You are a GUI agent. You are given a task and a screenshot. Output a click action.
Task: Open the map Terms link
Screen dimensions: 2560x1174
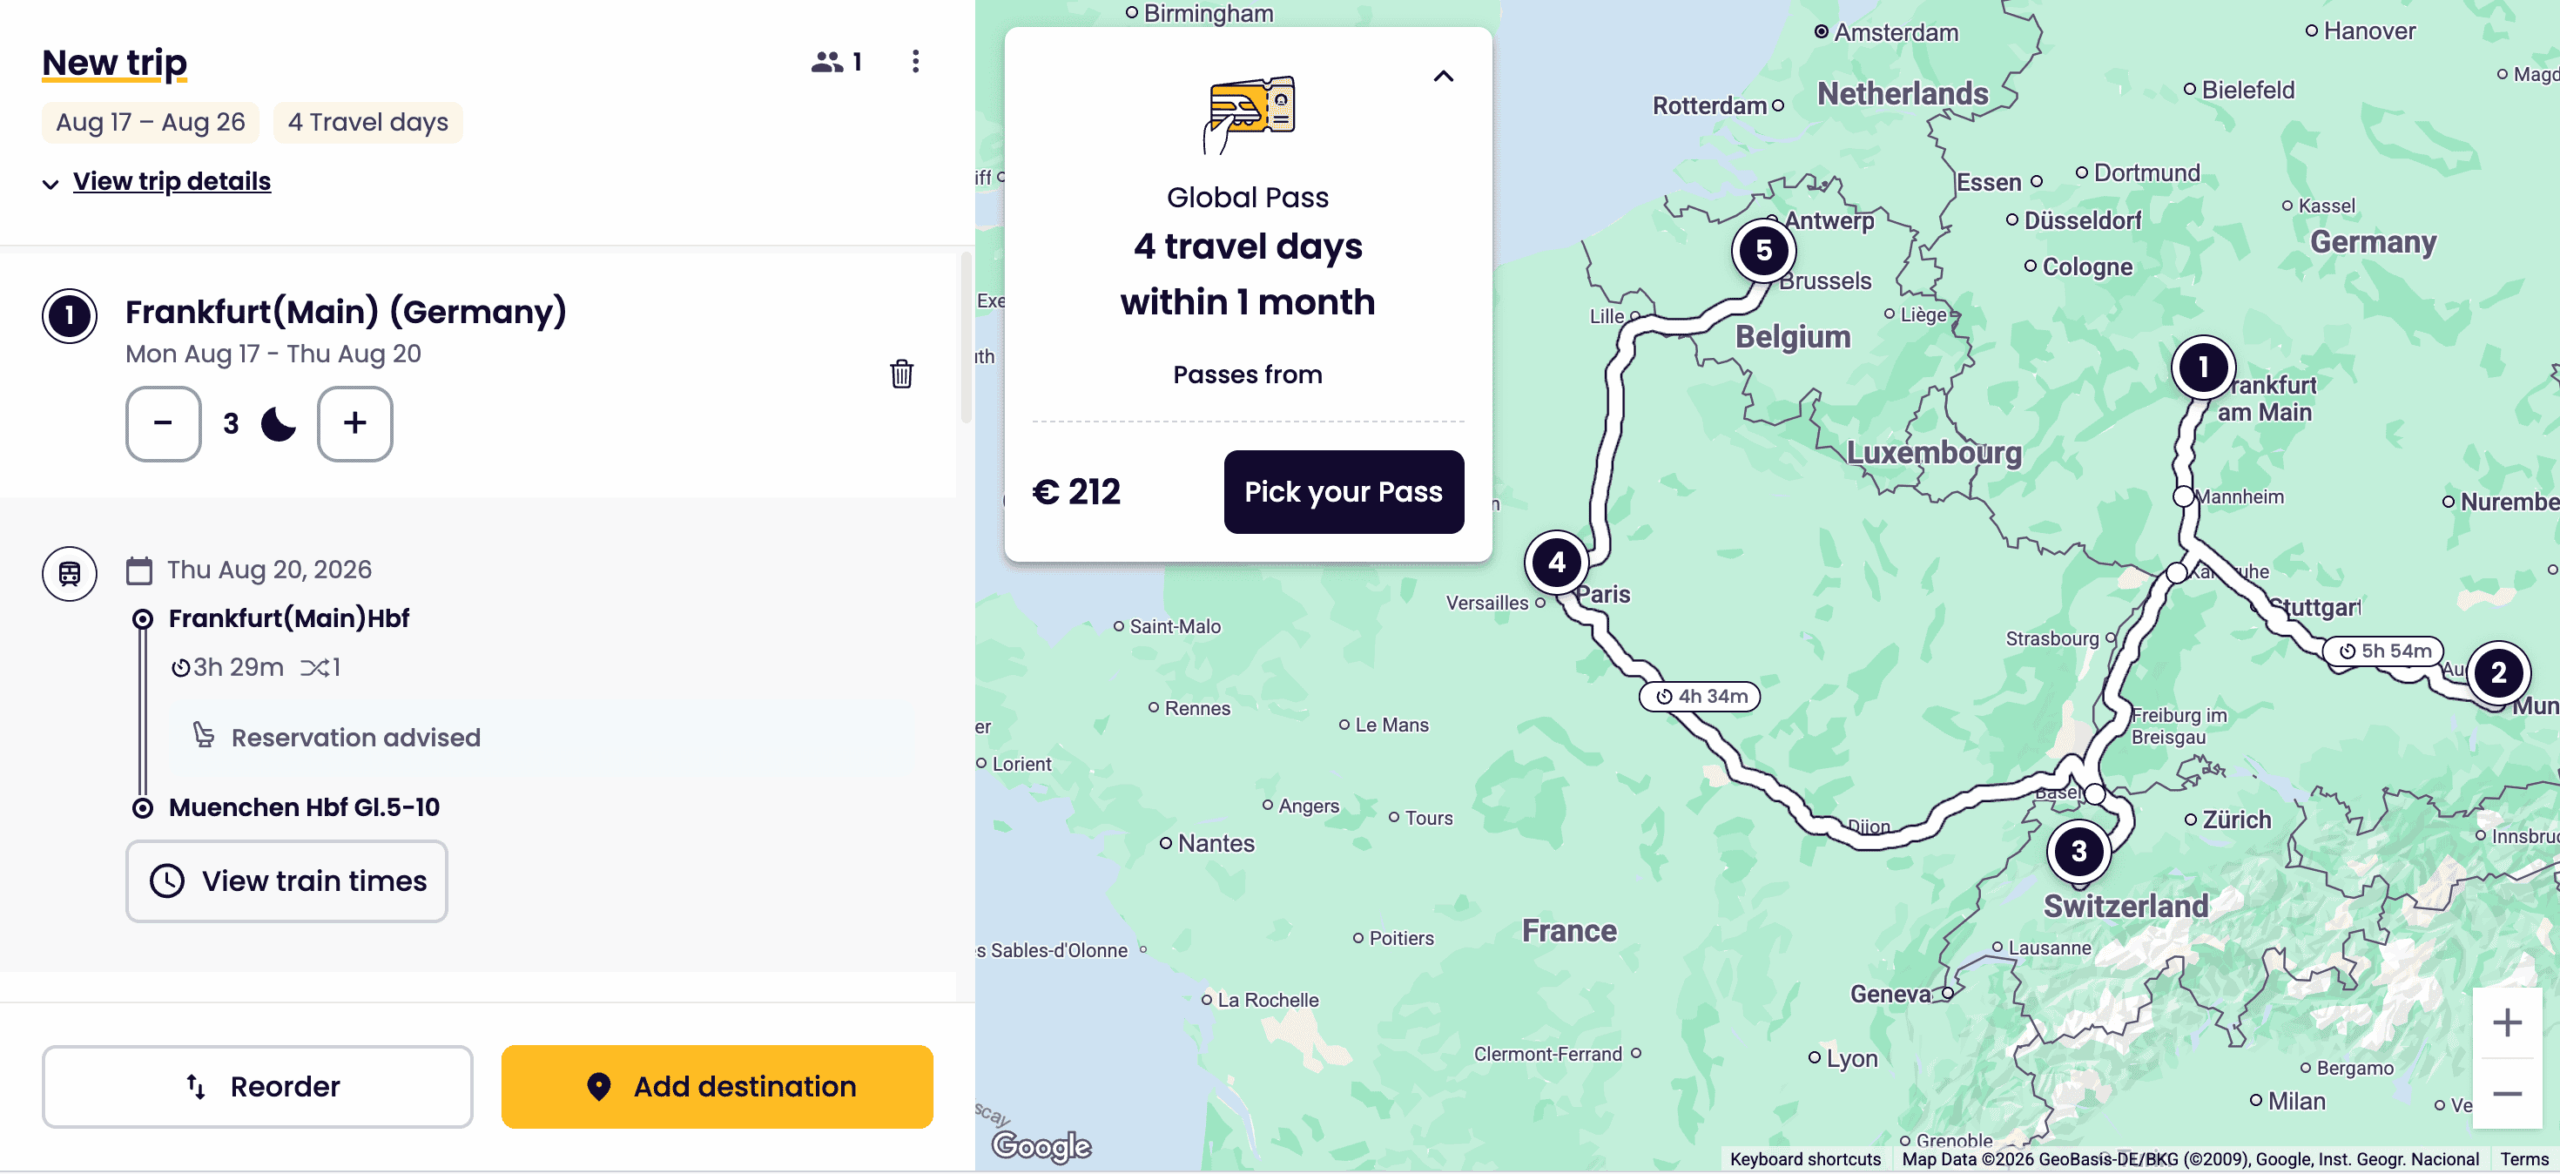click(x=2524, y=1159)
